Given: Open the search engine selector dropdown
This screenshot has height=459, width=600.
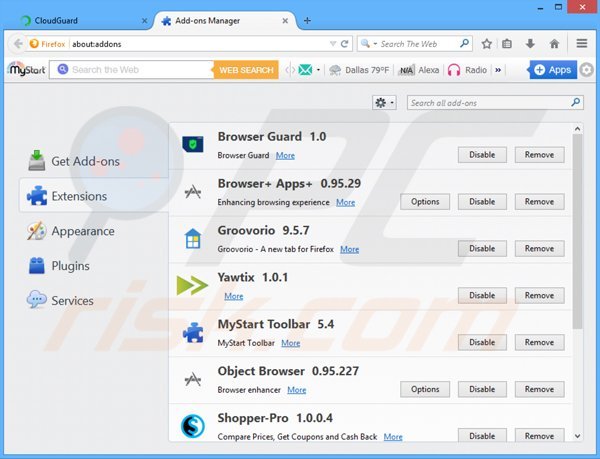Looking at the screenshot, I should click(368, 43).
